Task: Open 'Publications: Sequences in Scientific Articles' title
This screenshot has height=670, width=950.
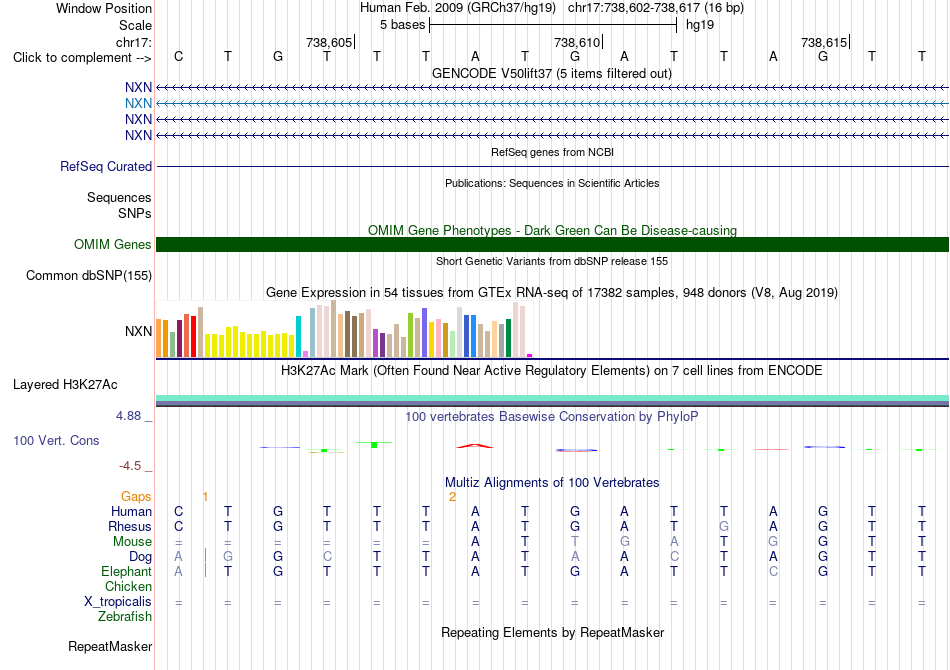Action: 552,183
